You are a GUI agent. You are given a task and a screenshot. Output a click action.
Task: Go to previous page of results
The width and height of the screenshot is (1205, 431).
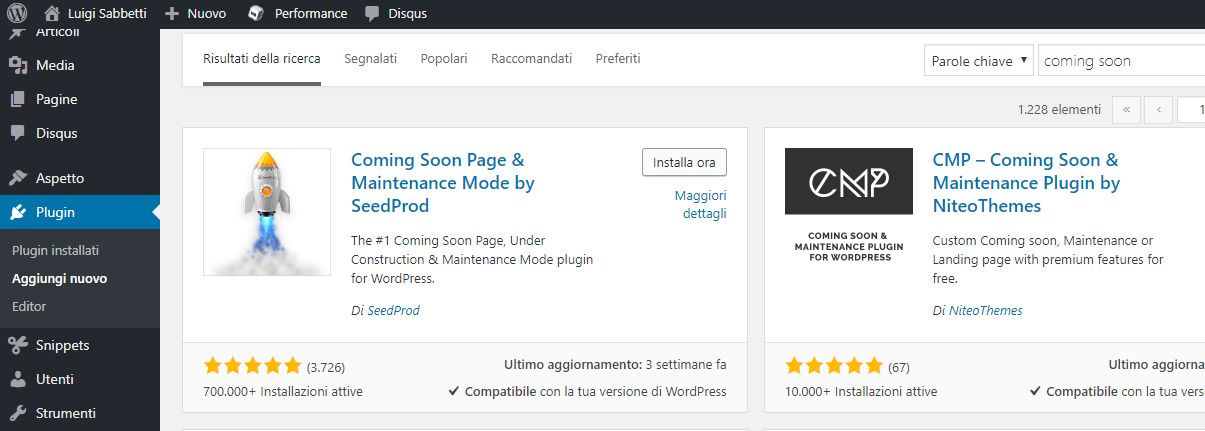1159,109
